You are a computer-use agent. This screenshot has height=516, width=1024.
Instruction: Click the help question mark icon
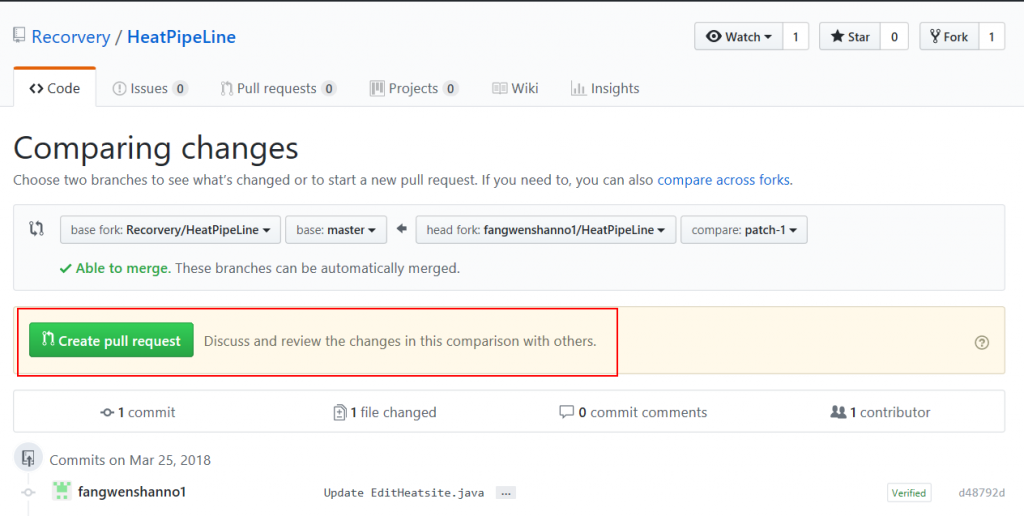(x=982, y=342)
